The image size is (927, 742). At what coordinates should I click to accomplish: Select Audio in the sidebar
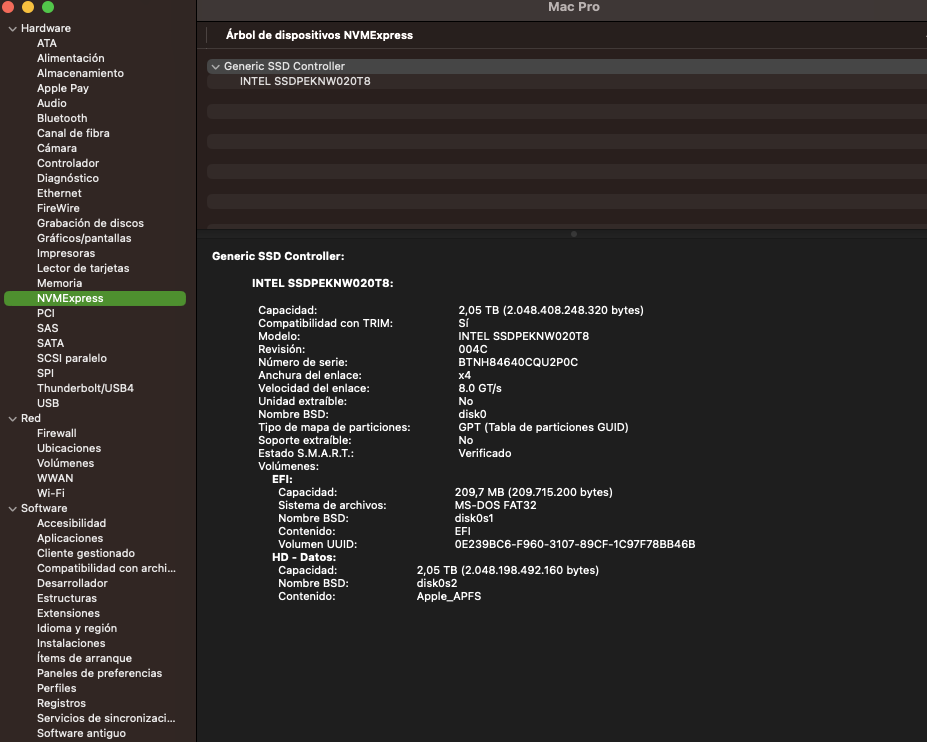(x=51, y=103)
